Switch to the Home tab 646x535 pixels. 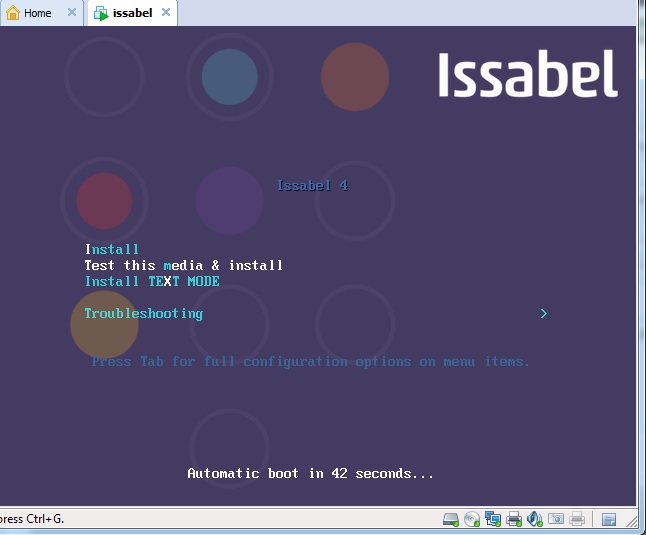click(x=41, y=13)
